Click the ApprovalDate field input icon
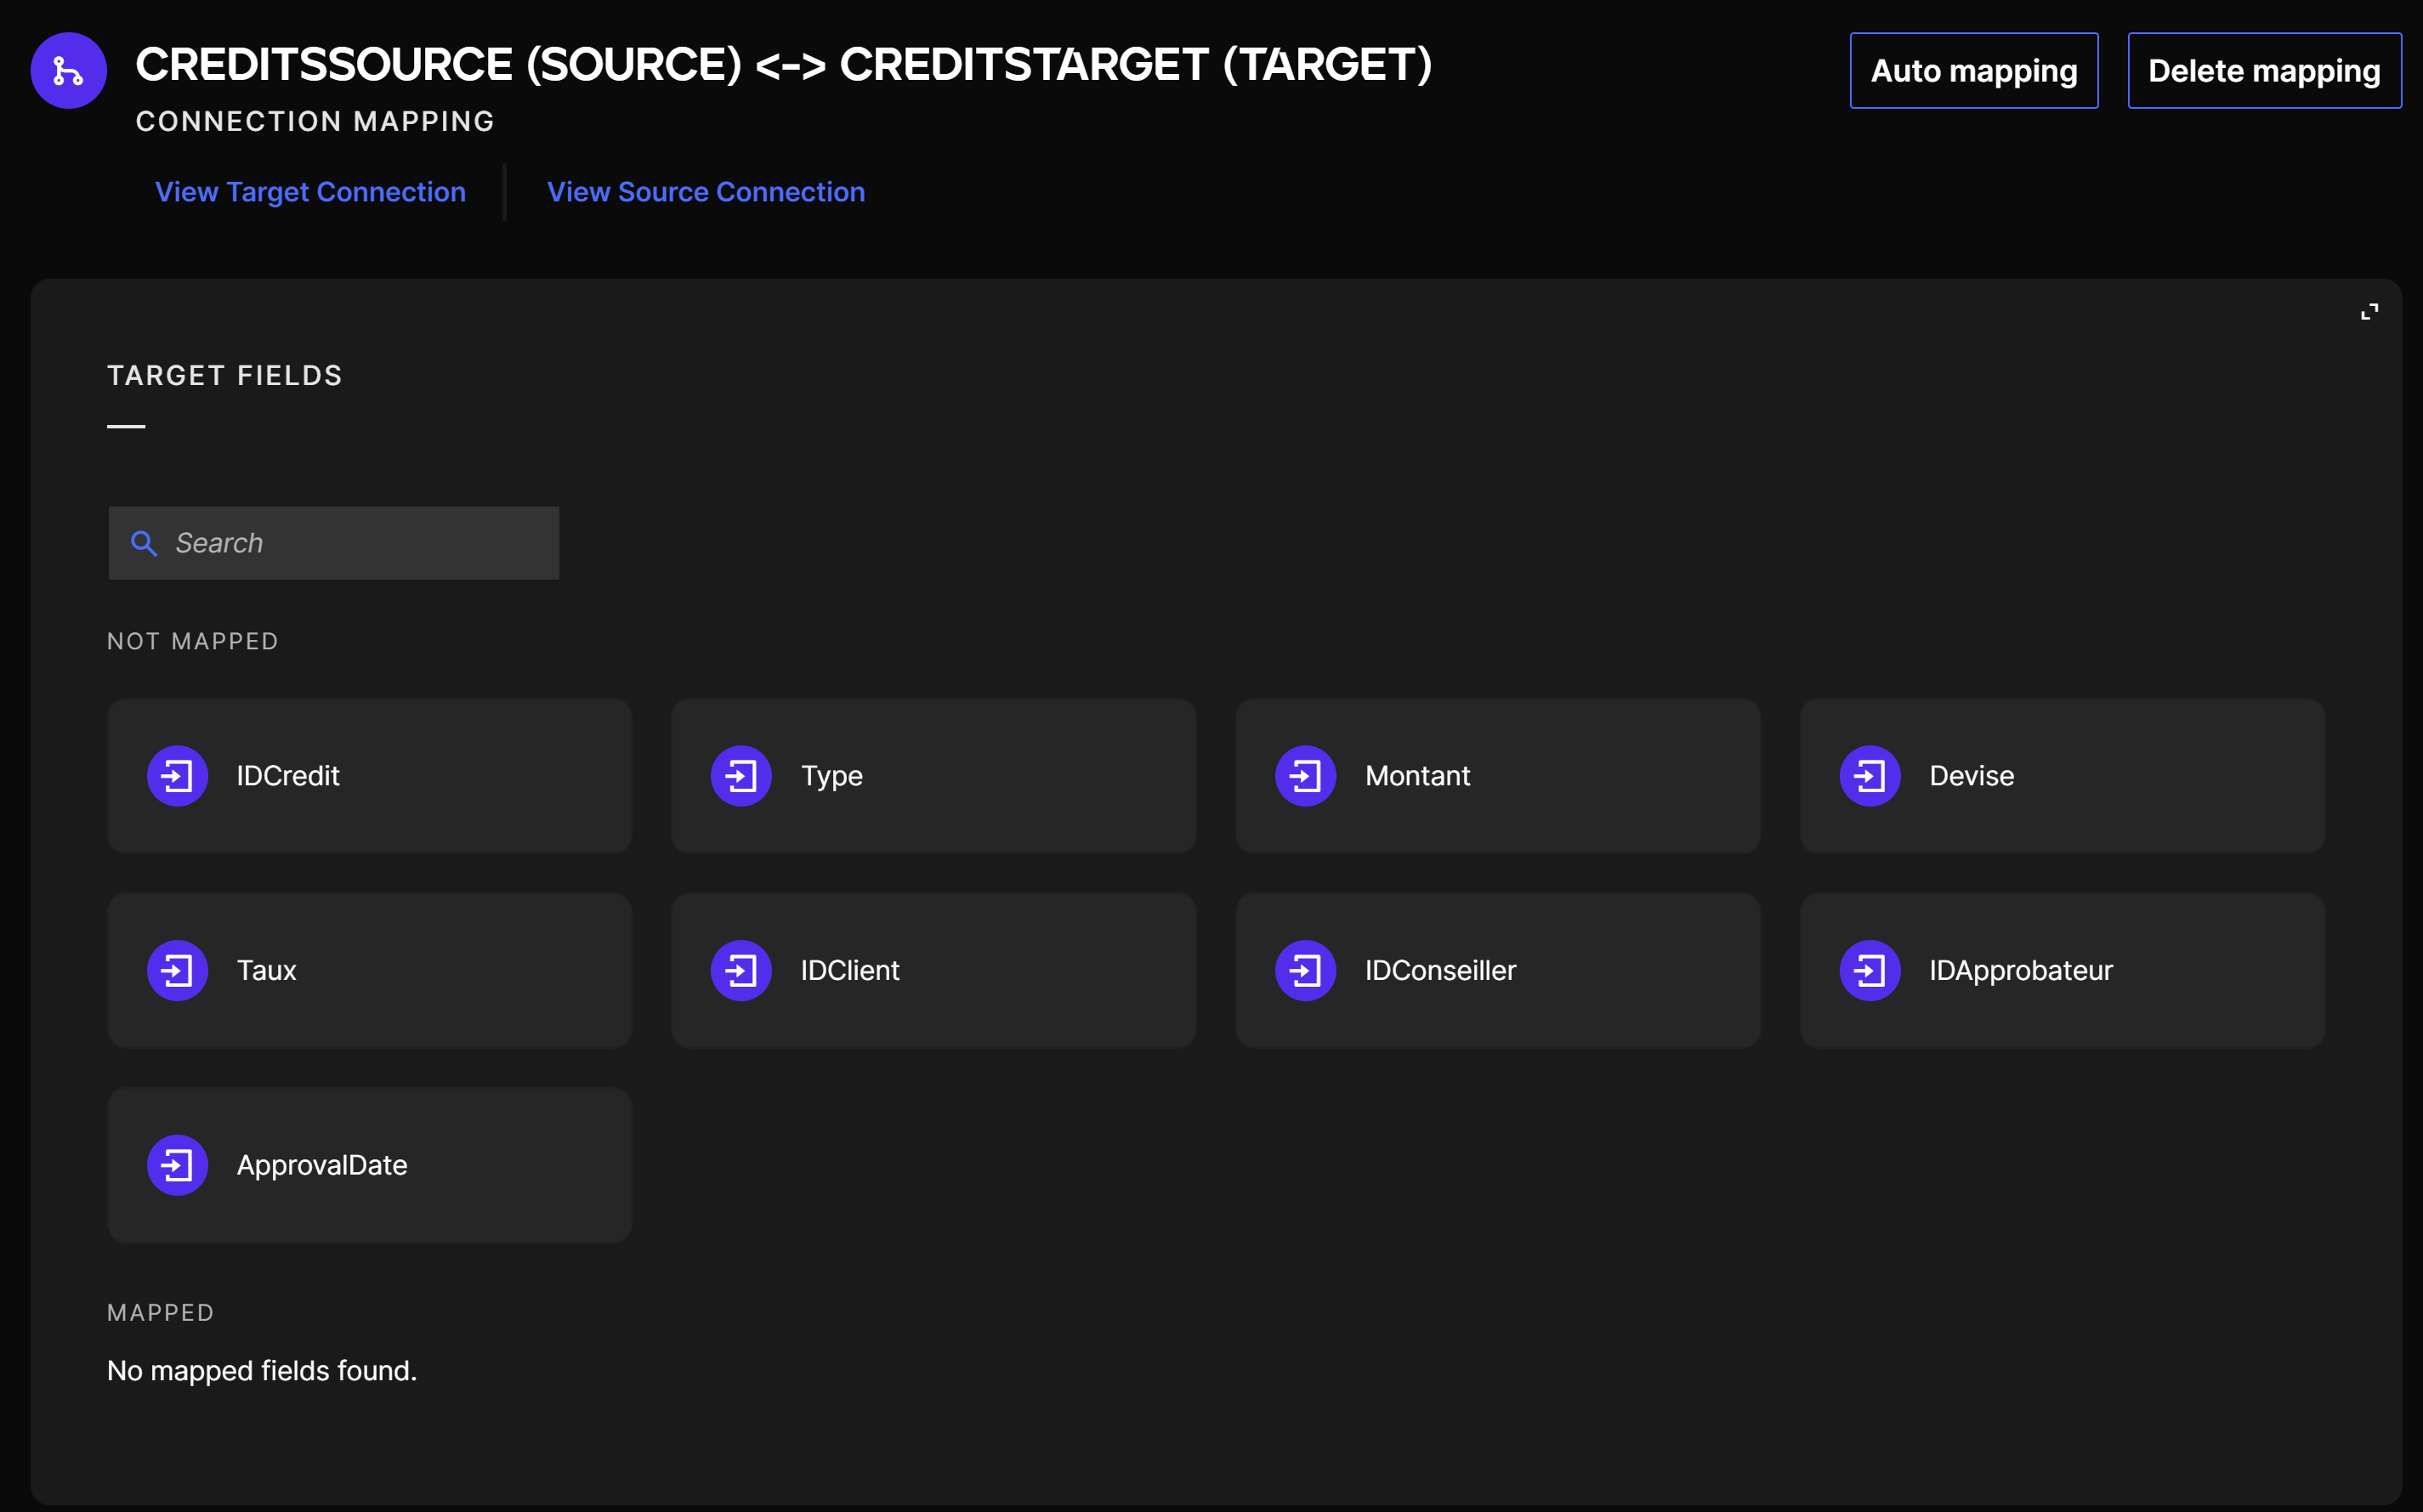 (177, 1165)
